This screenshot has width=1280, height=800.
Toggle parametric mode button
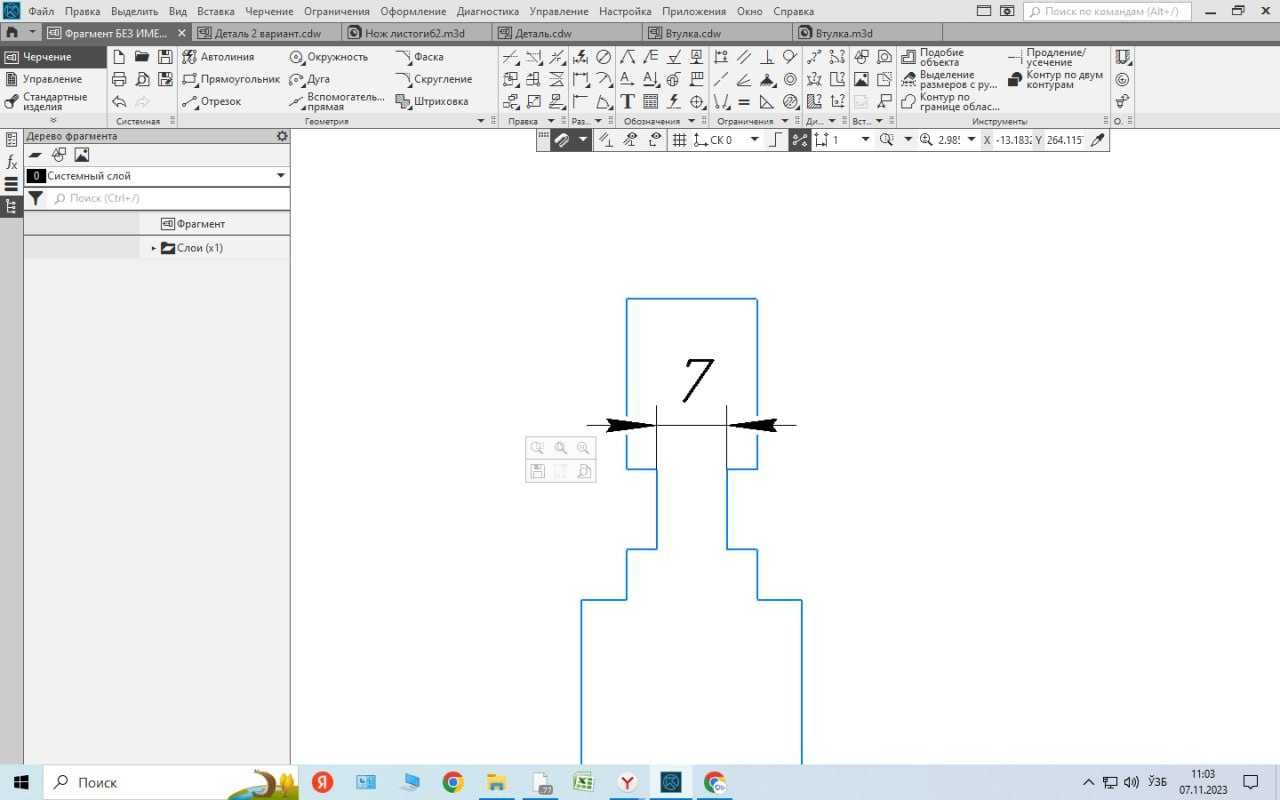click(x=799, y=140)
